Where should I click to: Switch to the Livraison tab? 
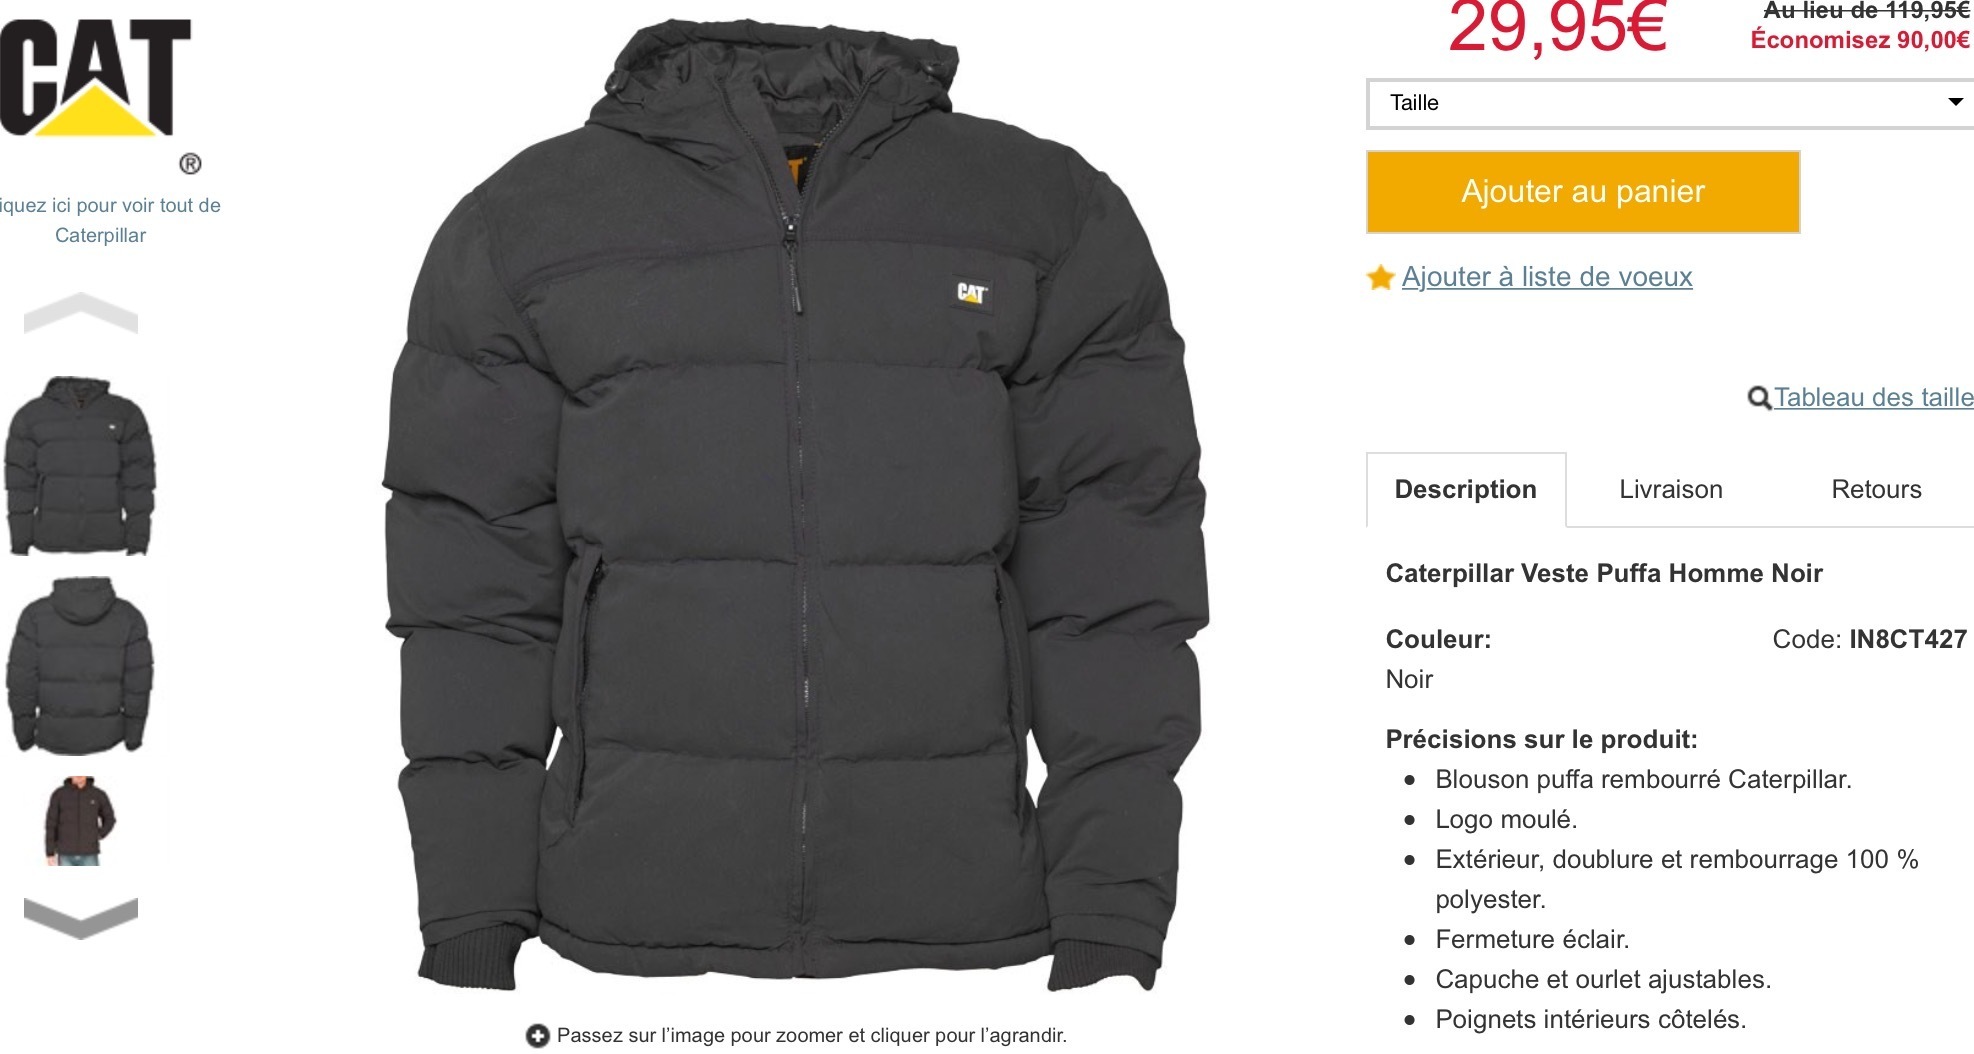coord(1670,489)
